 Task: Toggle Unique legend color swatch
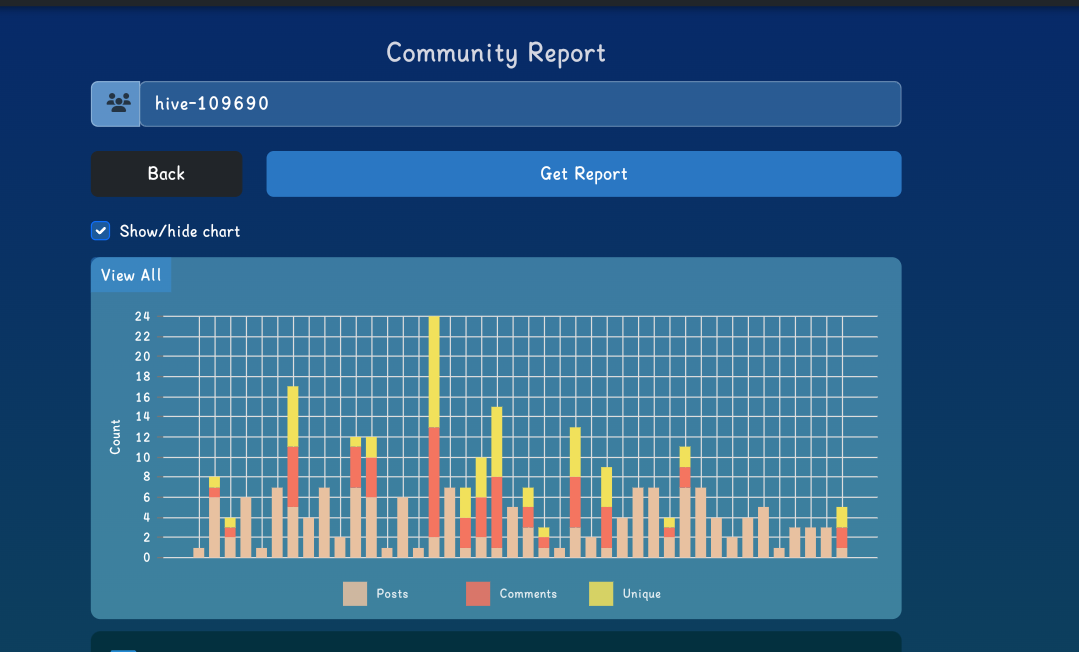tap(601, 593)
